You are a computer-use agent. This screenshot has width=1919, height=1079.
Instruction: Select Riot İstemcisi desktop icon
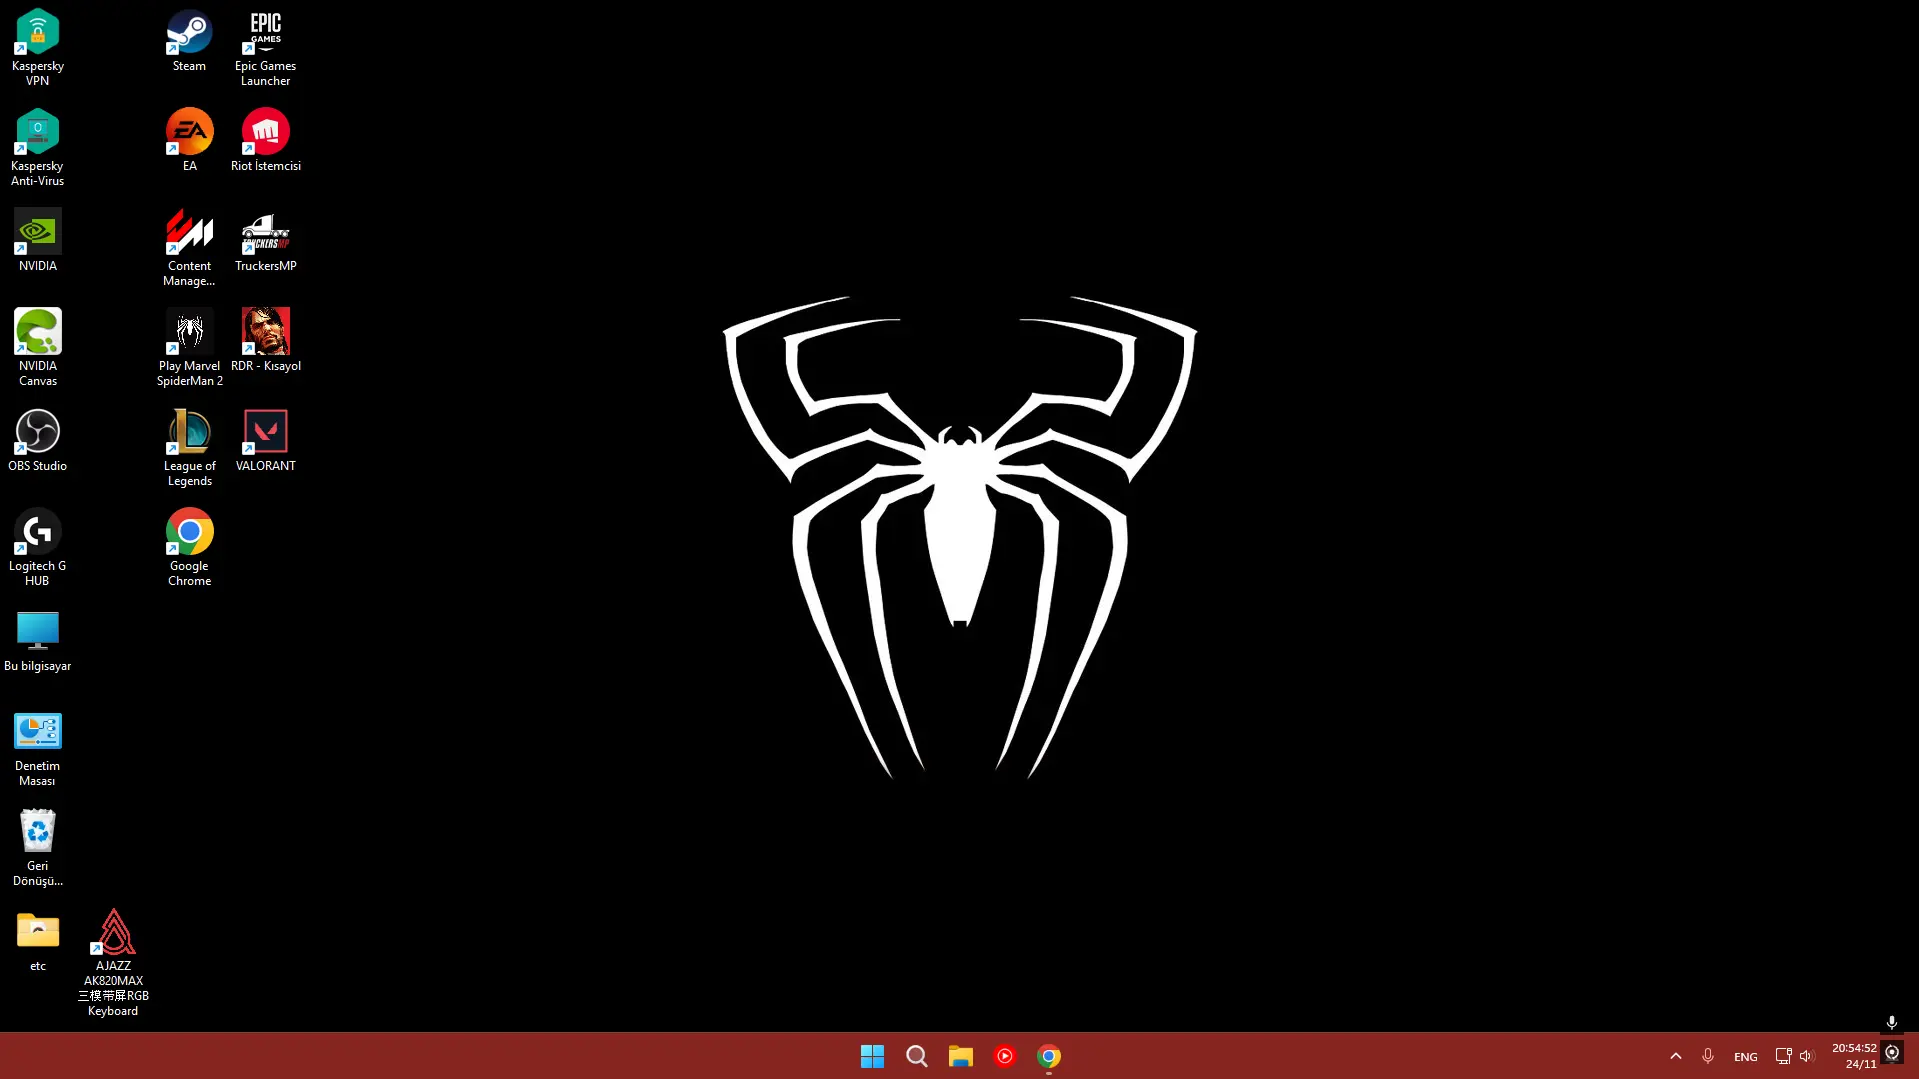(x=265, y=140)
